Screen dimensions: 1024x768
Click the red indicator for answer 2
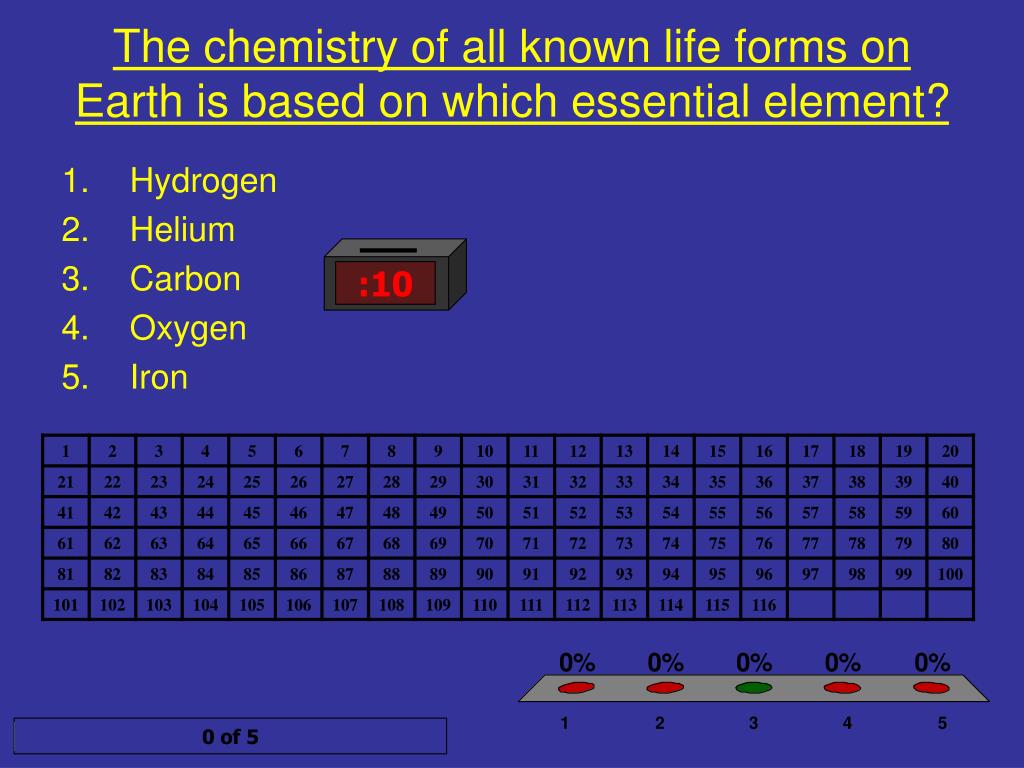[665, 688]
